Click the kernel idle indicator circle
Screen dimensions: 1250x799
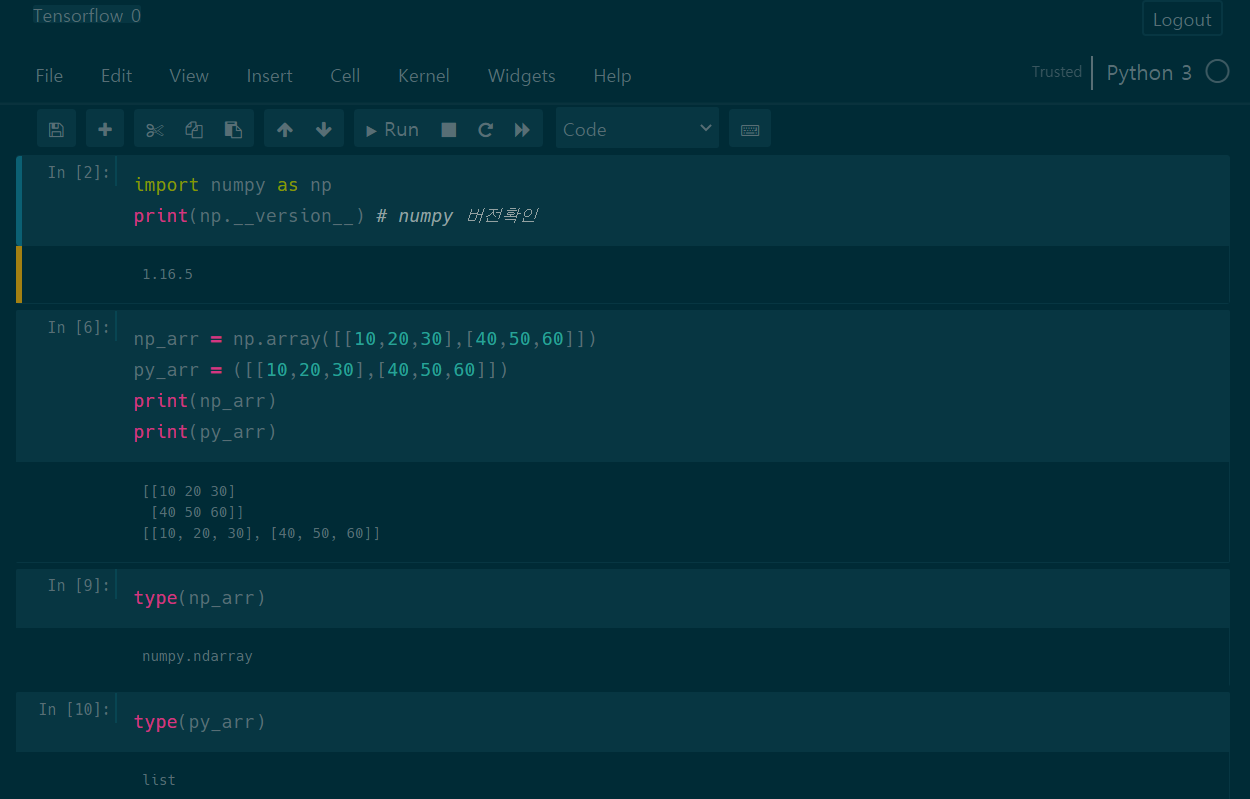coord(1217,72)
